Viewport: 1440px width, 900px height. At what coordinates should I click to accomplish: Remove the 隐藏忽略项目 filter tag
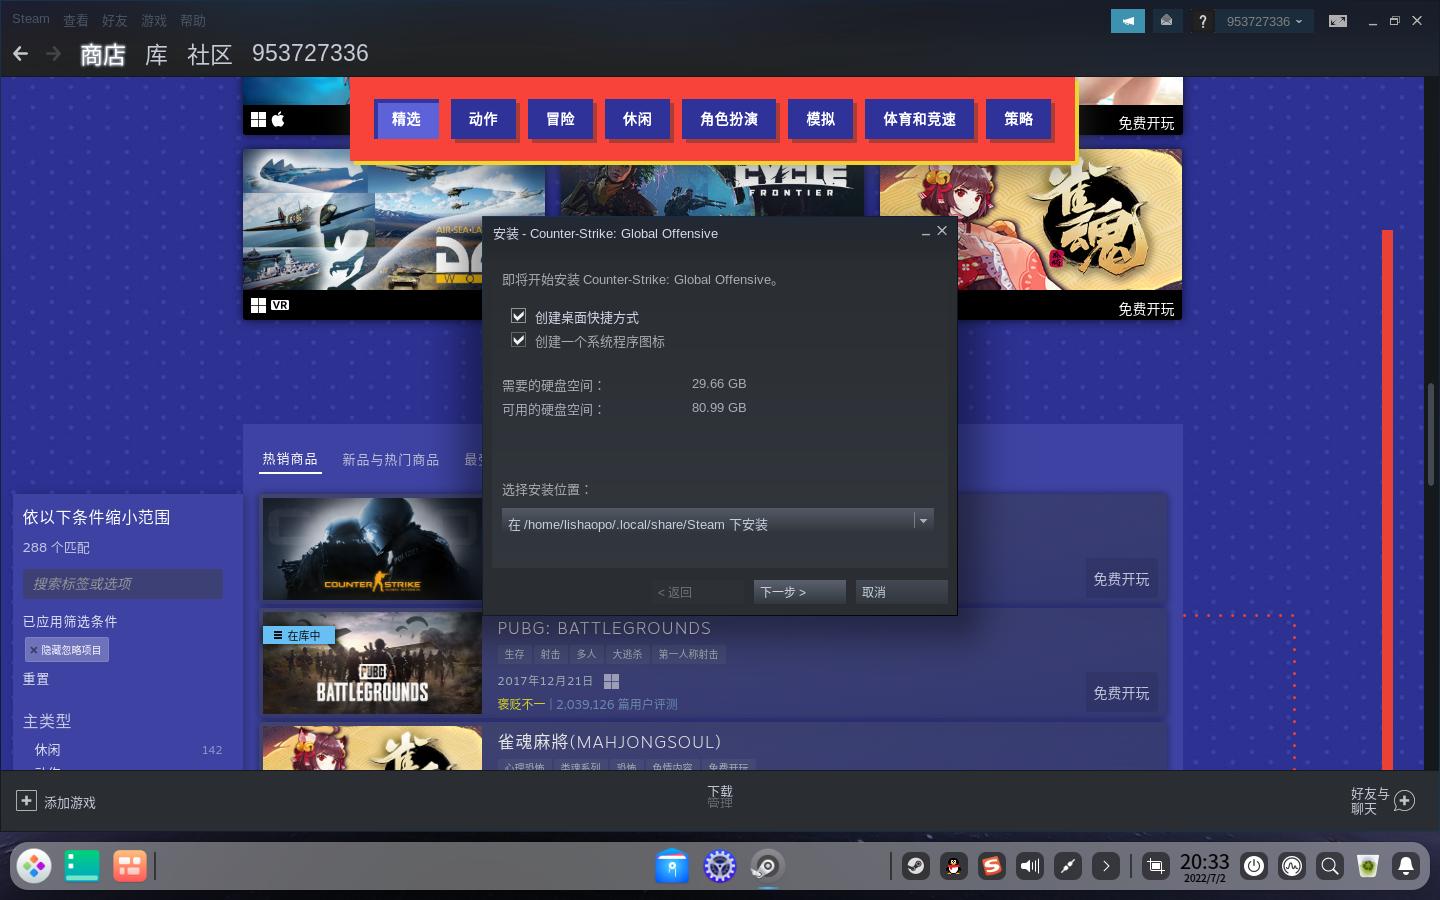[x=34, y=650]
